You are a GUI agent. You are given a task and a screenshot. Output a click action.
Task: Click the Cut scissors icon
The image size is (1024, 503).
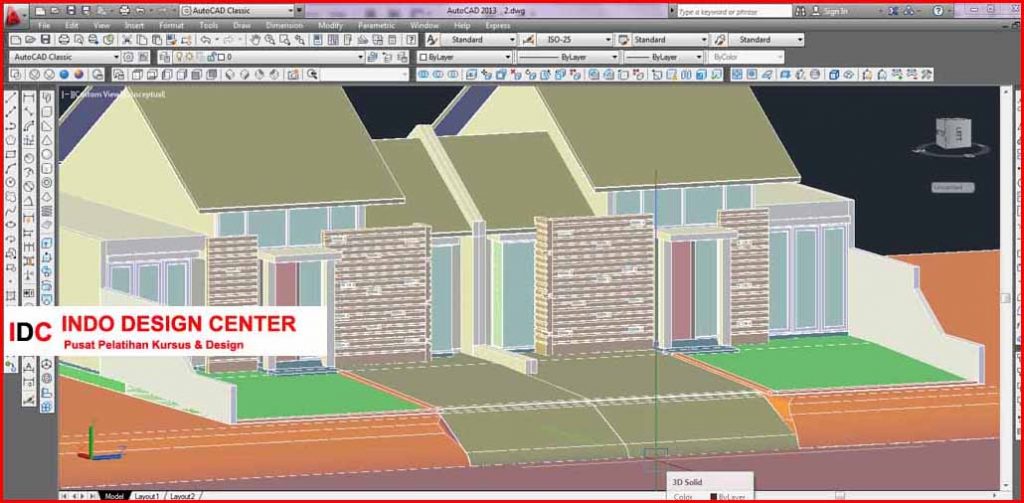(127, 40)
